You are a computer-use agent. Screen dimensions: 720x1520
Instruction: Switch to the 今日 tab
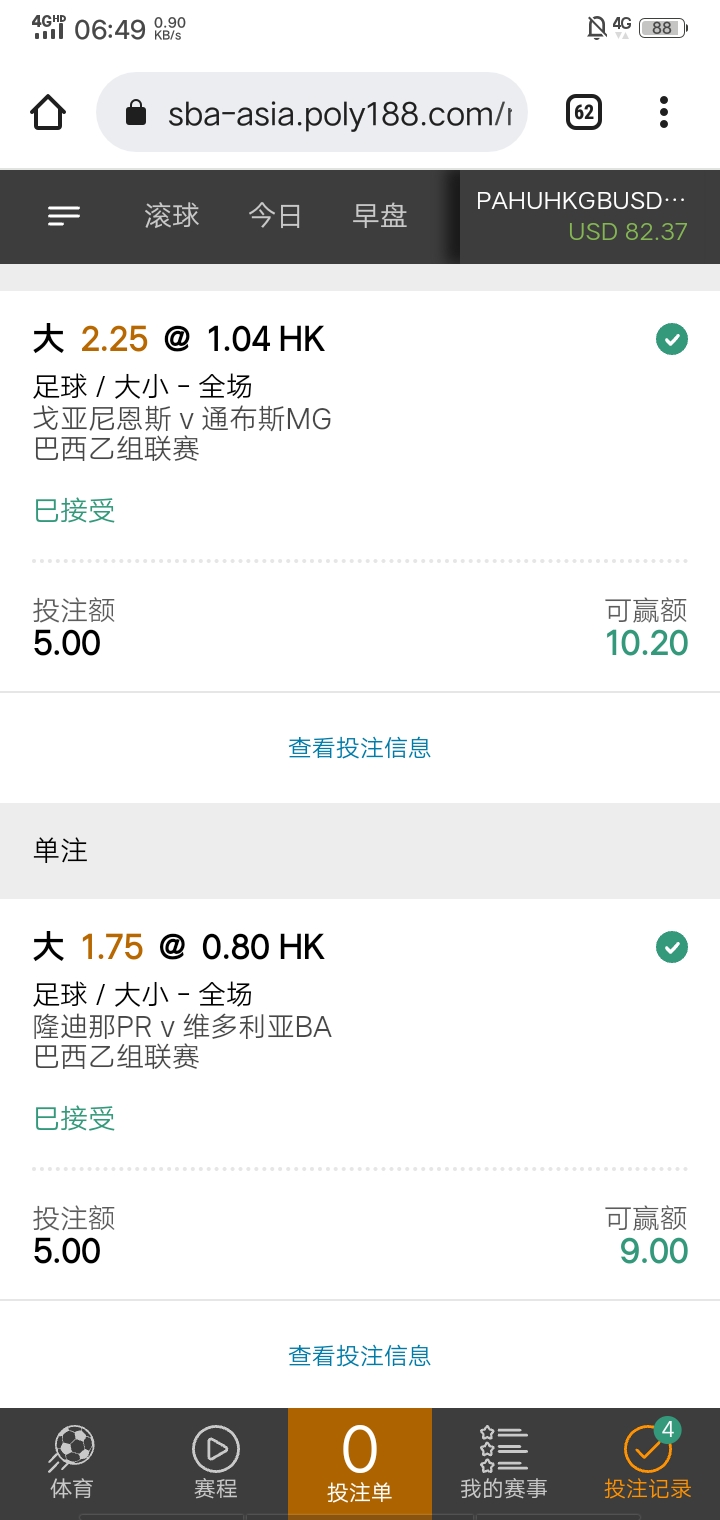tap(275, 215)
